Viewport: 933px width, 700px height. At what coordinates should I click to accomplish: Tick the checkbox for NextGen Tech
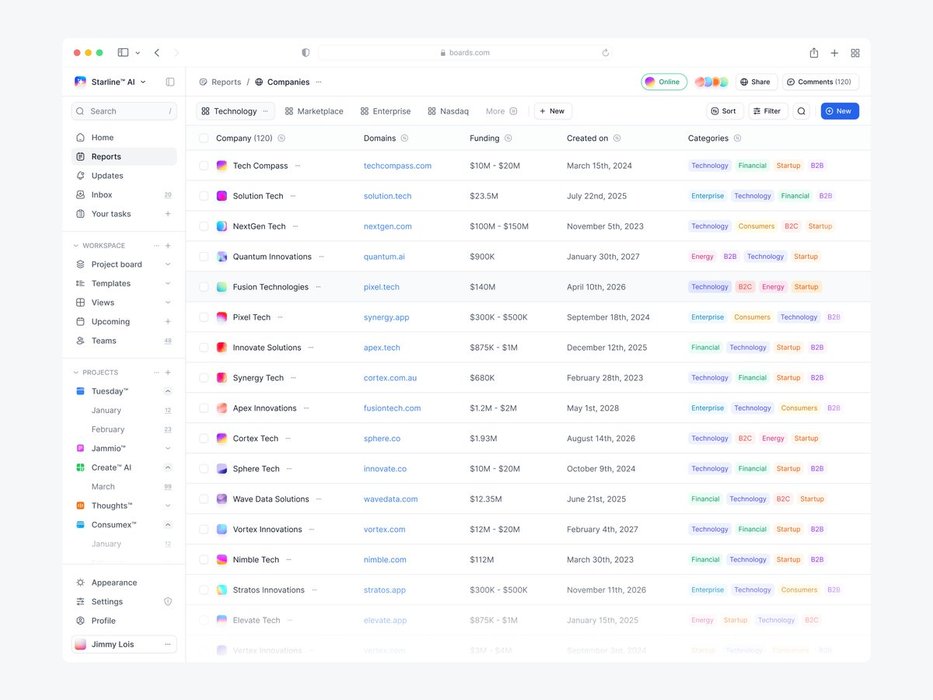[204, 226]
